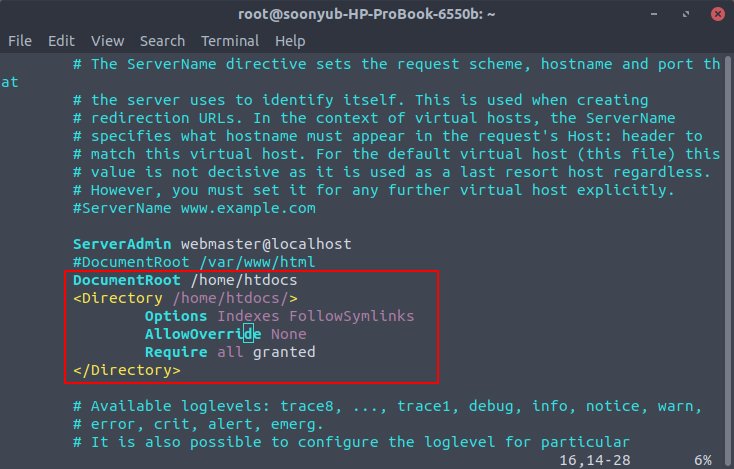Click the window title root@soonyub-HP-ProBook-6550b
The width and height of the screenshot is (734, 469).
coord(367,14)
